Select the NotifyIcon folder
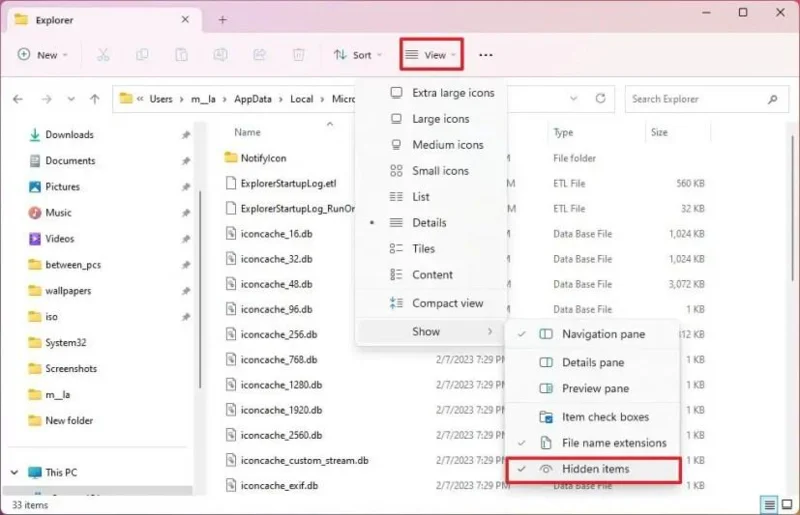This screenshot has width=800, height=515. [264, 158]
